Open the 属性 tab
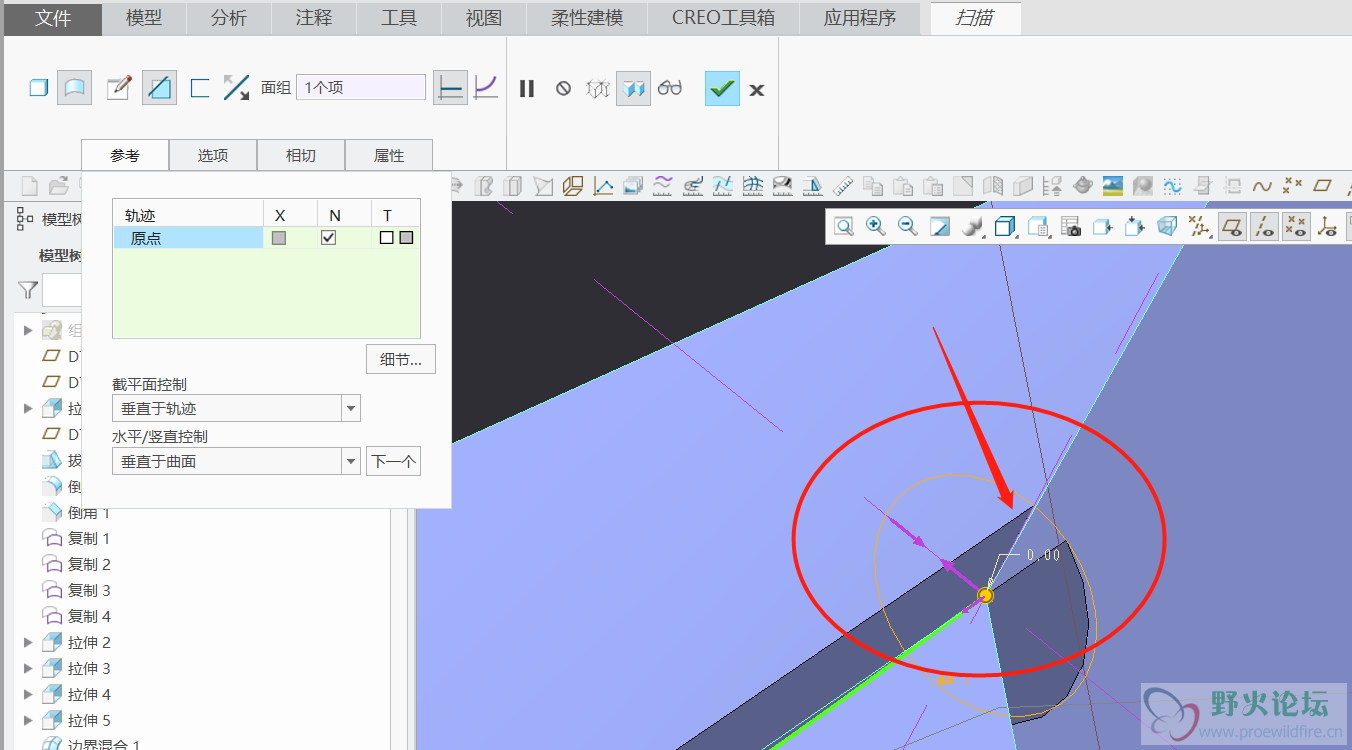 (x=389, y=155)
